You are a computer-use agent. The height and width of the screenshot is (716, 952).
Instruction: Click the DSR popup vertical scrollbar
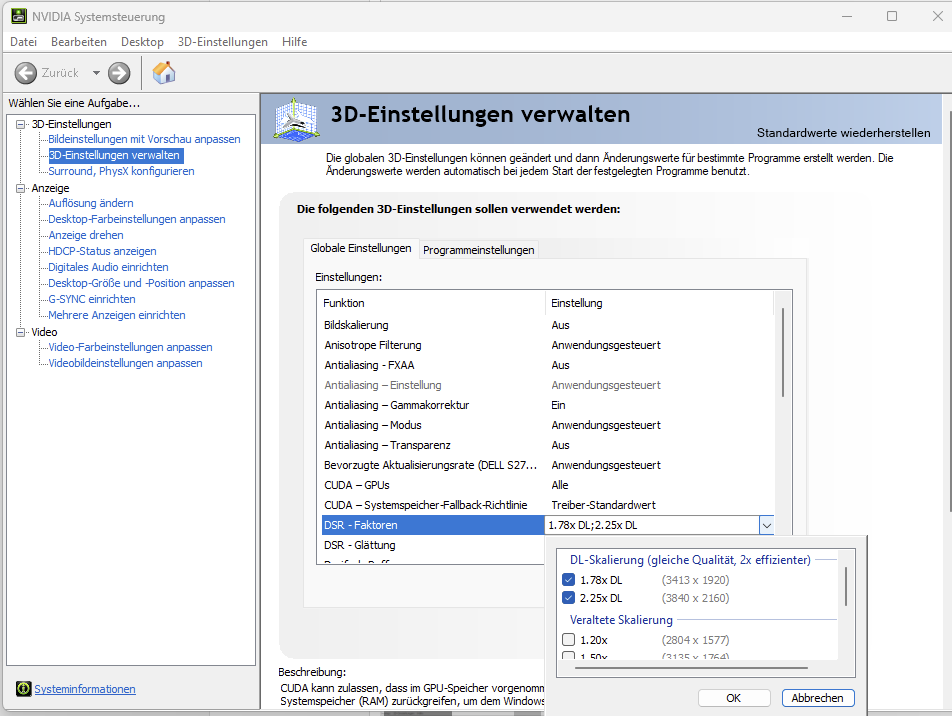pyautogui.click(x=846, y=587)
